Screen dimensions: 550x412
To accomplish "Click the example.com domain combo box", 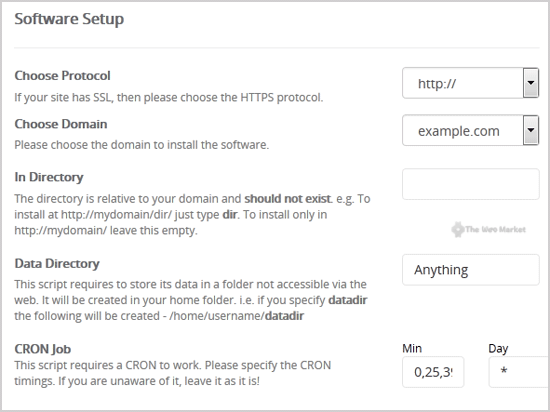I will 470,130.
